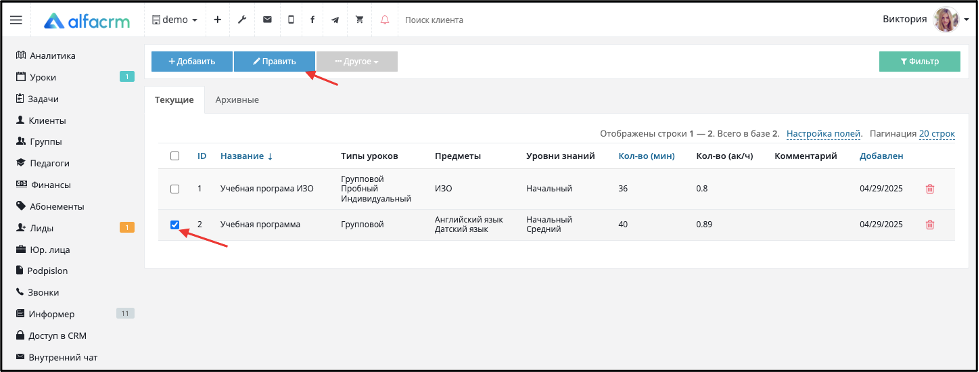Click the plus quick-add icon in top bar

pos(217,19)
